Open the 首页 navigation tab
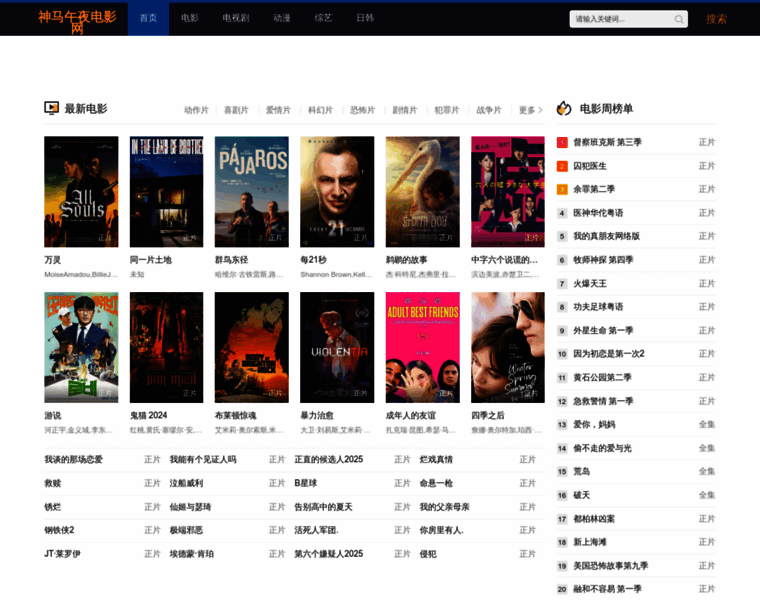This screenshot has width=760, height=600. tap(148, 18)
